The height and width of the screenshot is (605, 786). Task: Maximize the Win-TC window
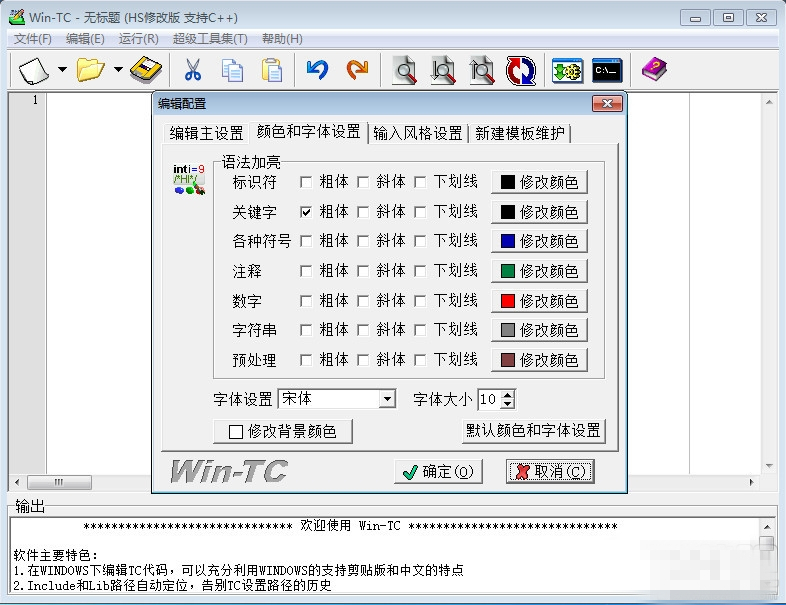pyautogui.click(x=728, y=18)
